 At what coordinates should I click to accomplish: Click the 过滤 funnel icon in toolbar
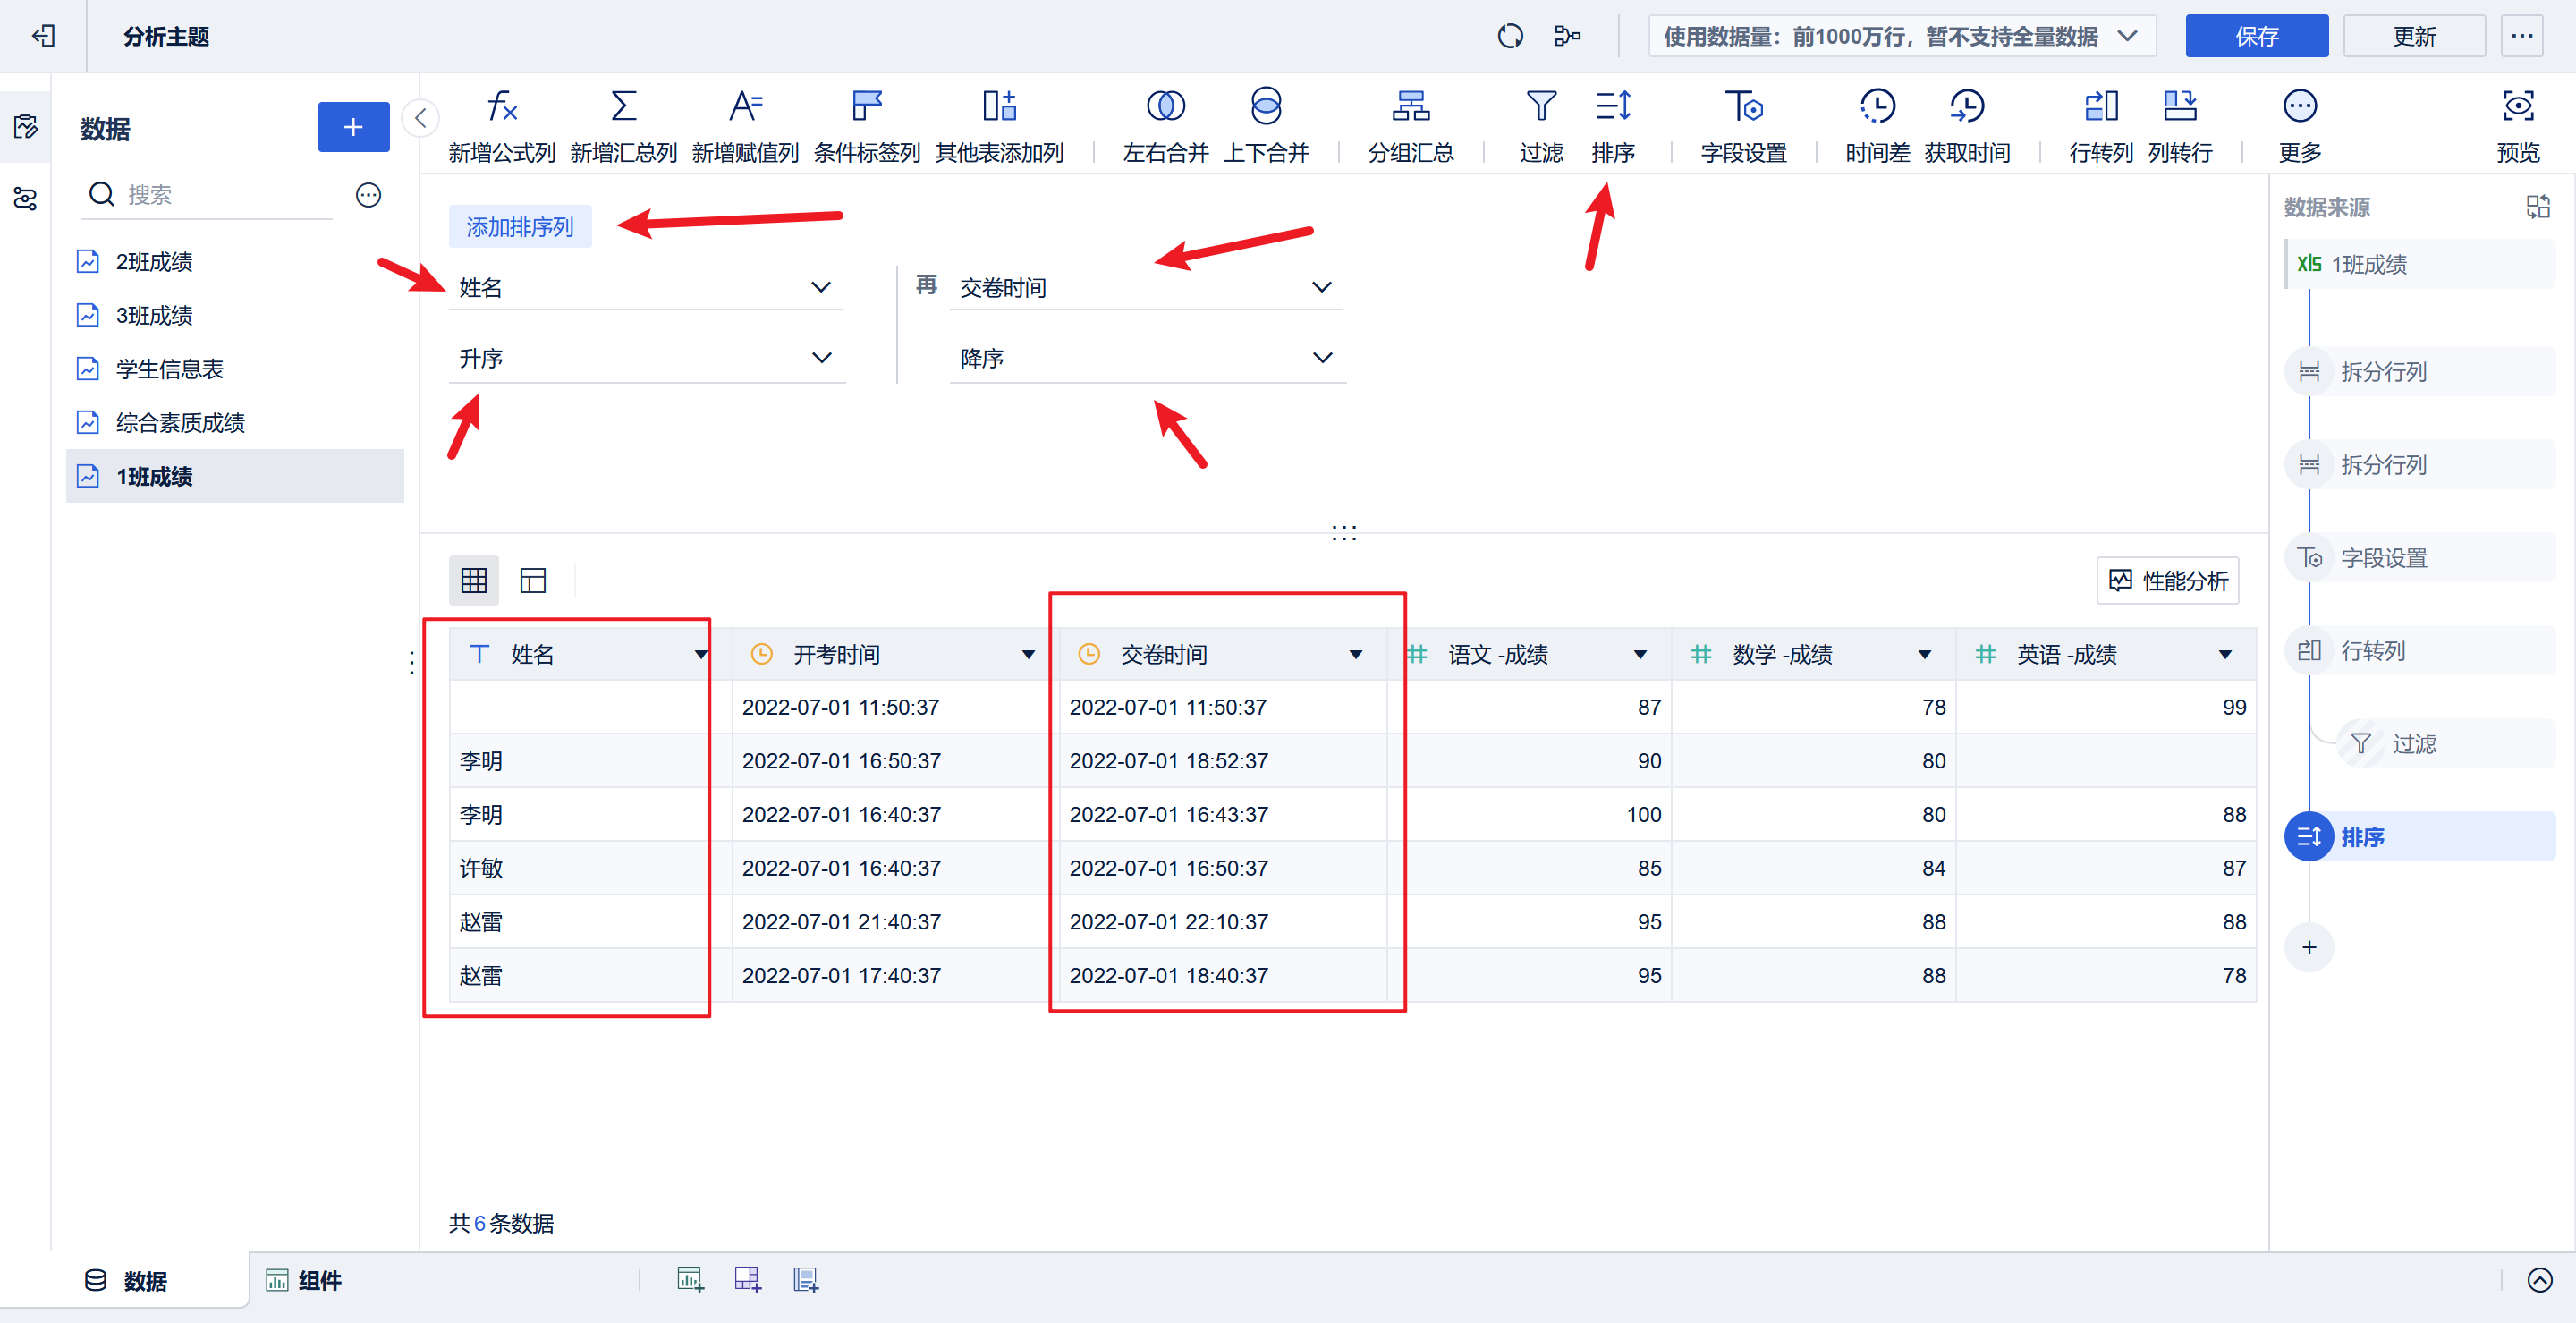[x=1540, y=106]
